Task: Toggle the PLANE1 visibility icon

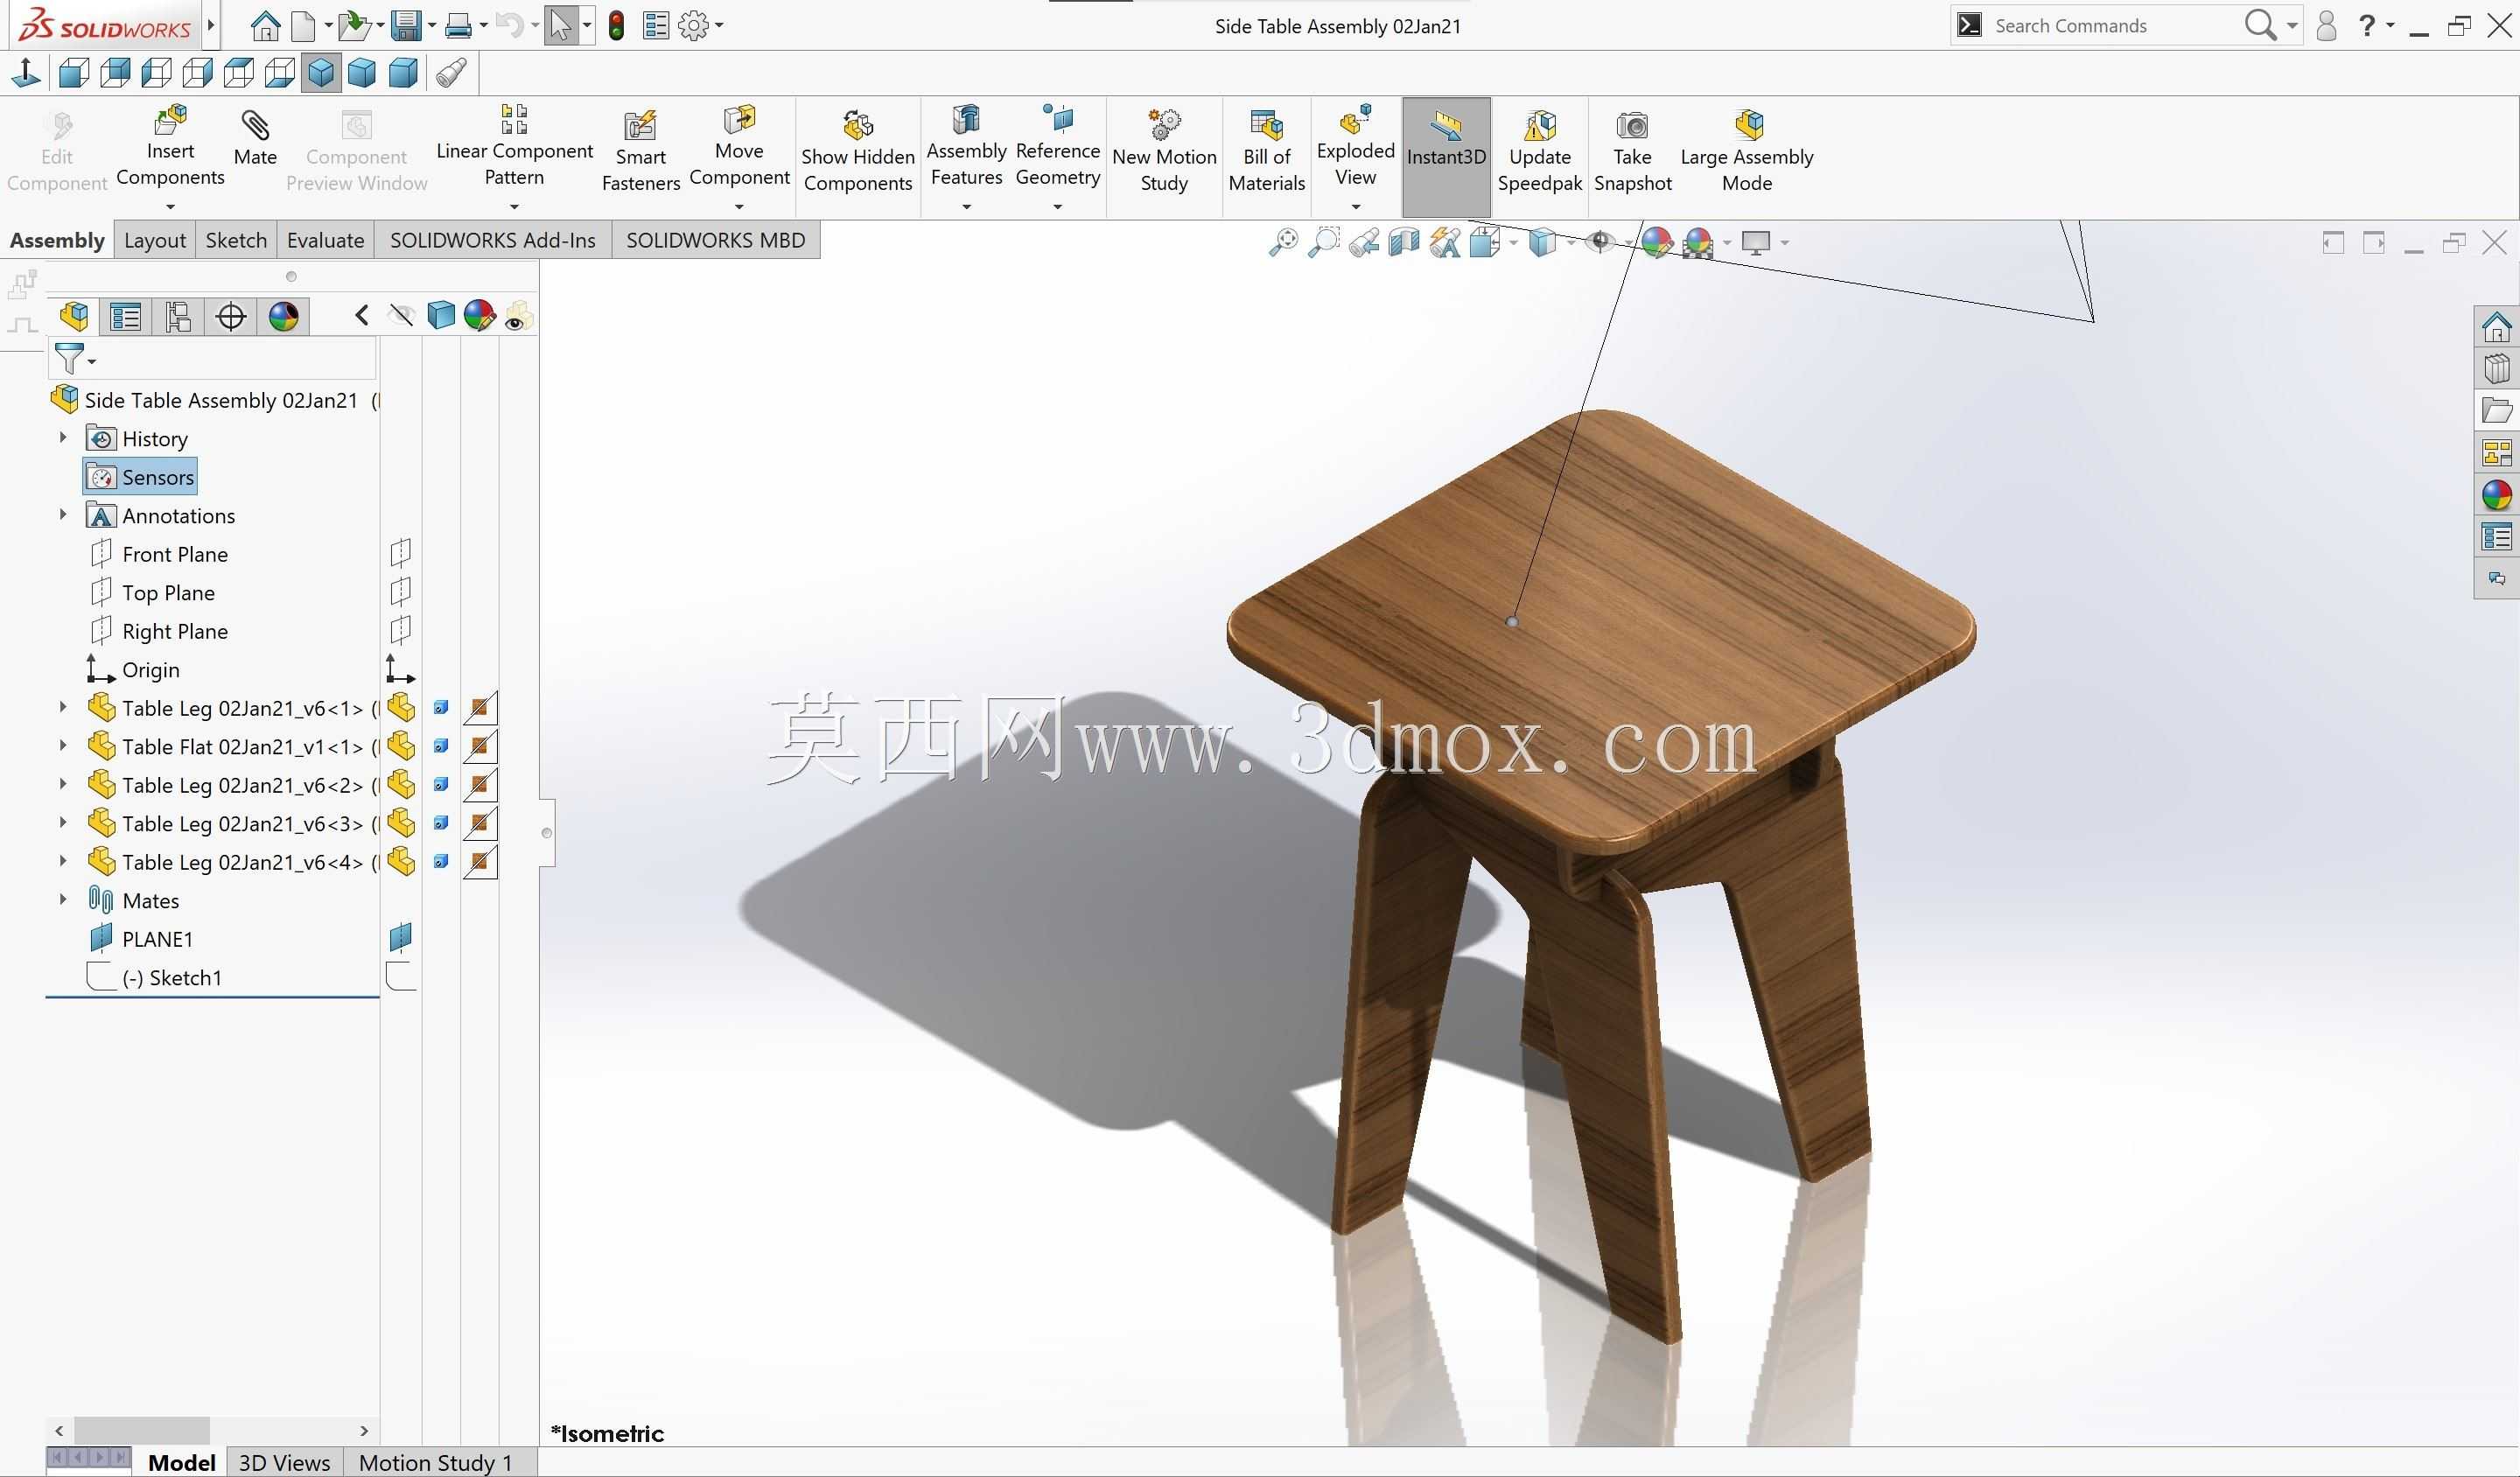Action: point(400,938)
